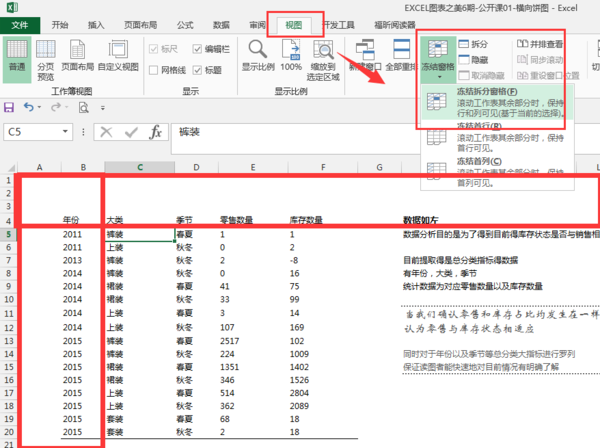Open the Name Box dropdown arrow
This screenshot has width=600, height=448.
(65, 132)
